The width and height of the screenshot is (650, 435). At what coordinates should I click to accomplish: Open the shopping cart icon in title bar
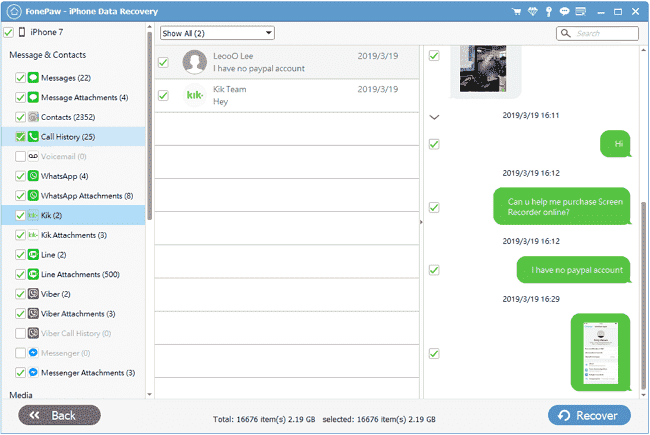[517, 12]
